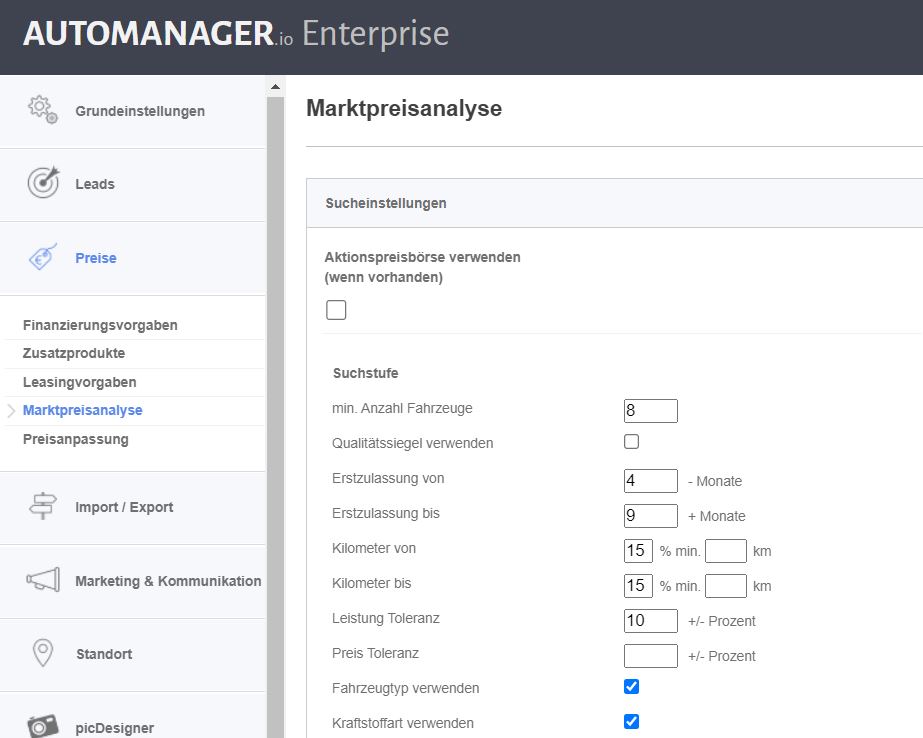
Task: Click the Import / Export signpost icon
Action: [43, 506]
